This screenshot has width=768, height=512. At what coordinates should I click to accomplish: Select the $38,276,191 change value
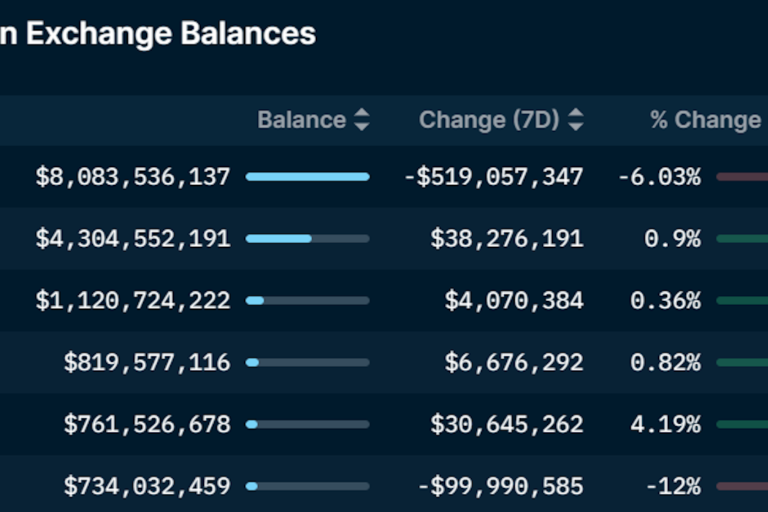(507, 239)
